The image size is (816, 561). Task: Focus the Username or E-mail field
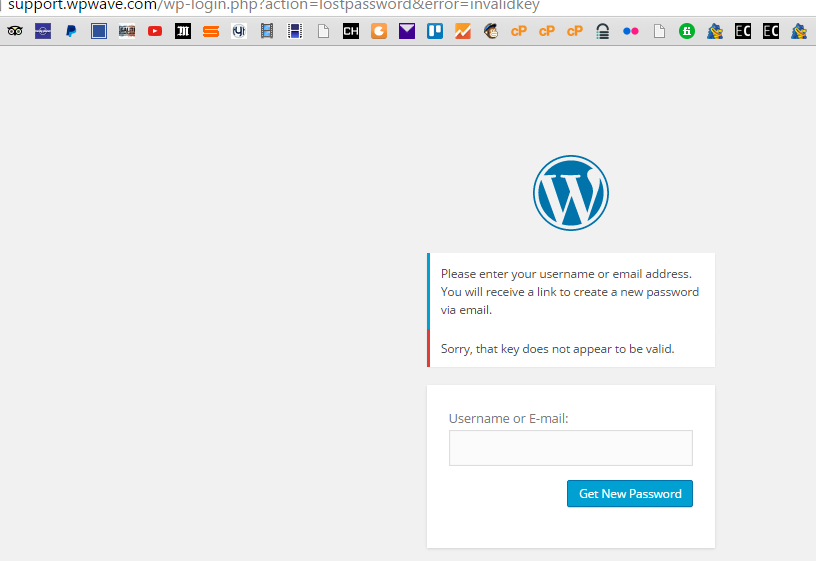(571, 448)
